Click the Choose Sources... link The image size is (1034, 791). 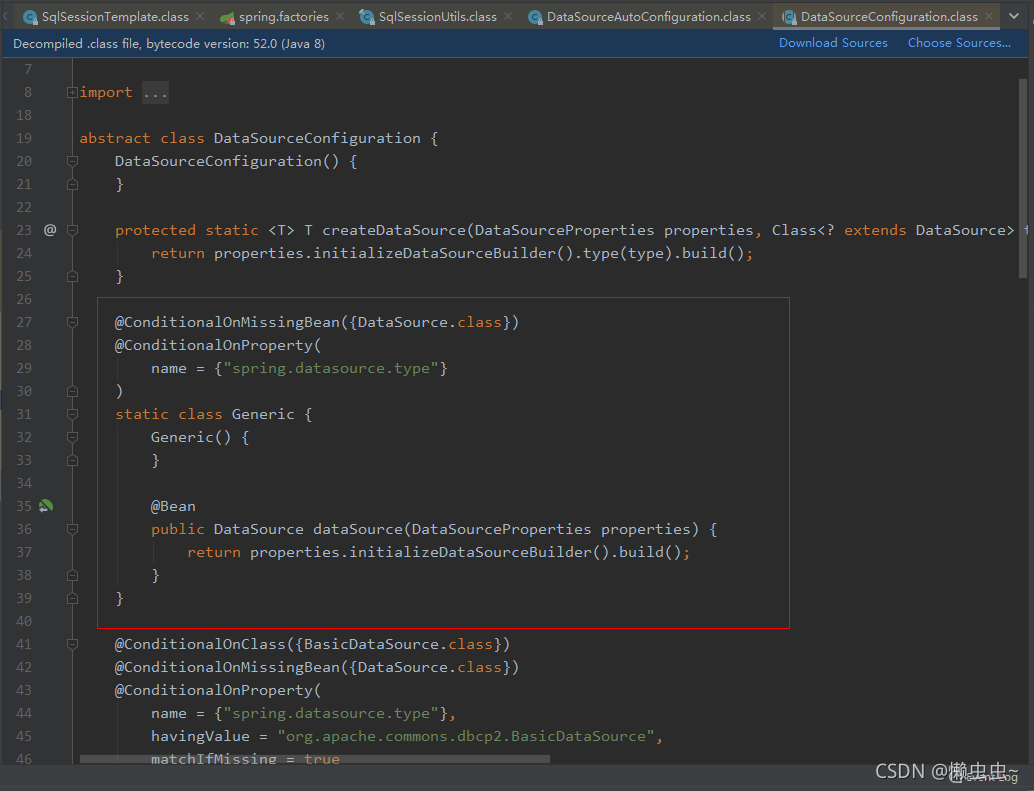click(959, 43)
